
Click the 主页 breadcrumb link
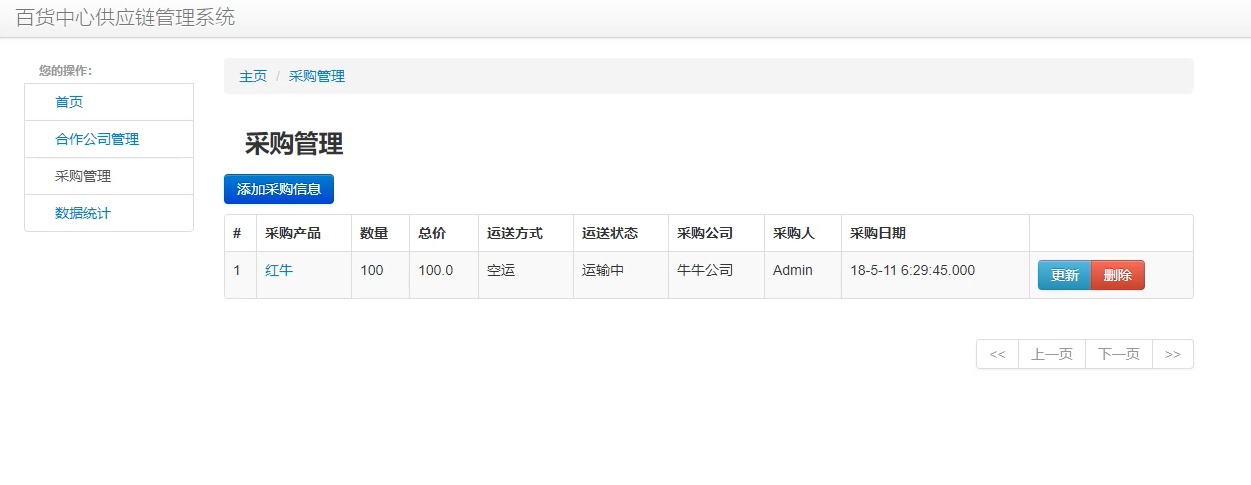point(253,76)
